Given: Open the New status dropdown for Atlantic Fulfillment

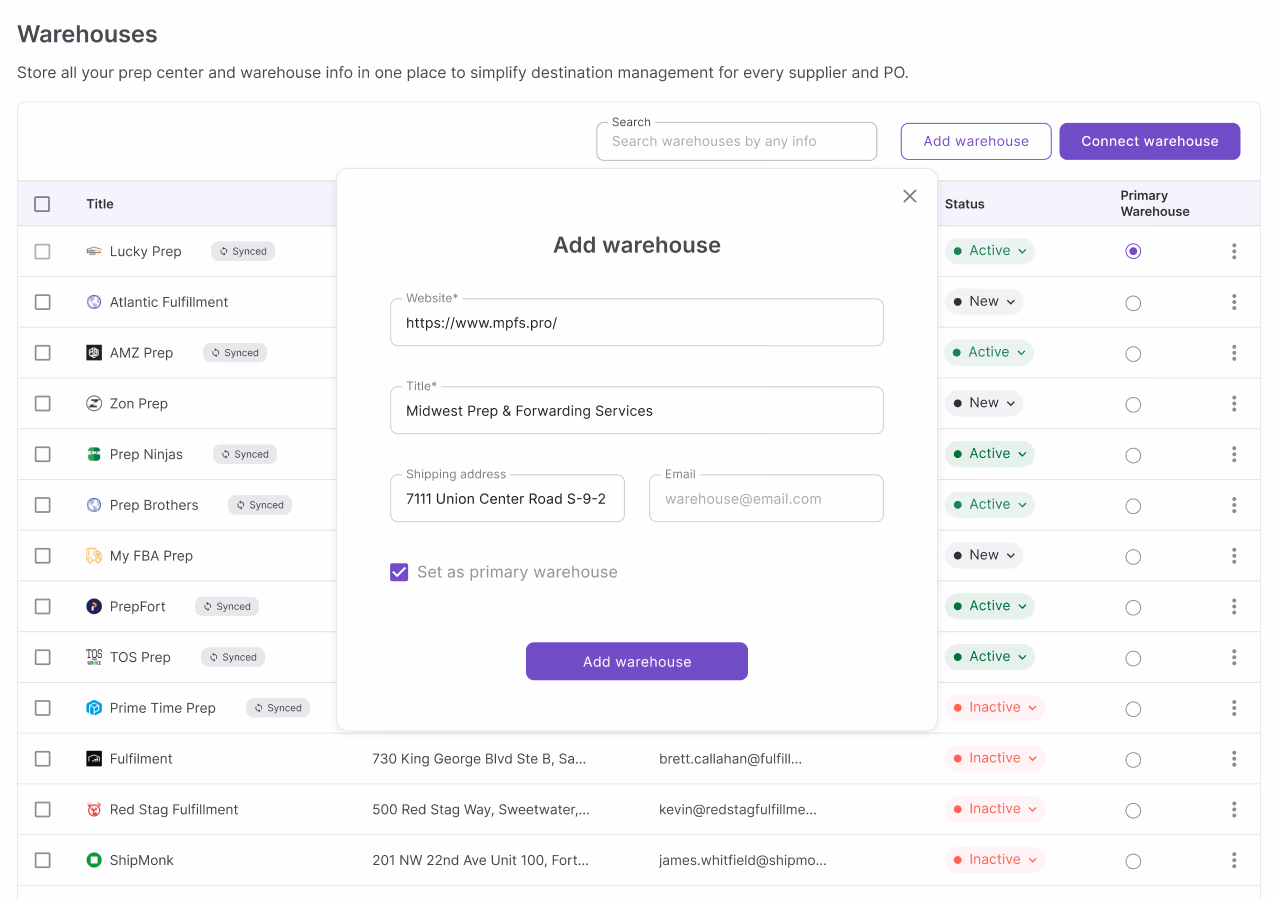Looking at the screenshot, I should pos(984,301).
